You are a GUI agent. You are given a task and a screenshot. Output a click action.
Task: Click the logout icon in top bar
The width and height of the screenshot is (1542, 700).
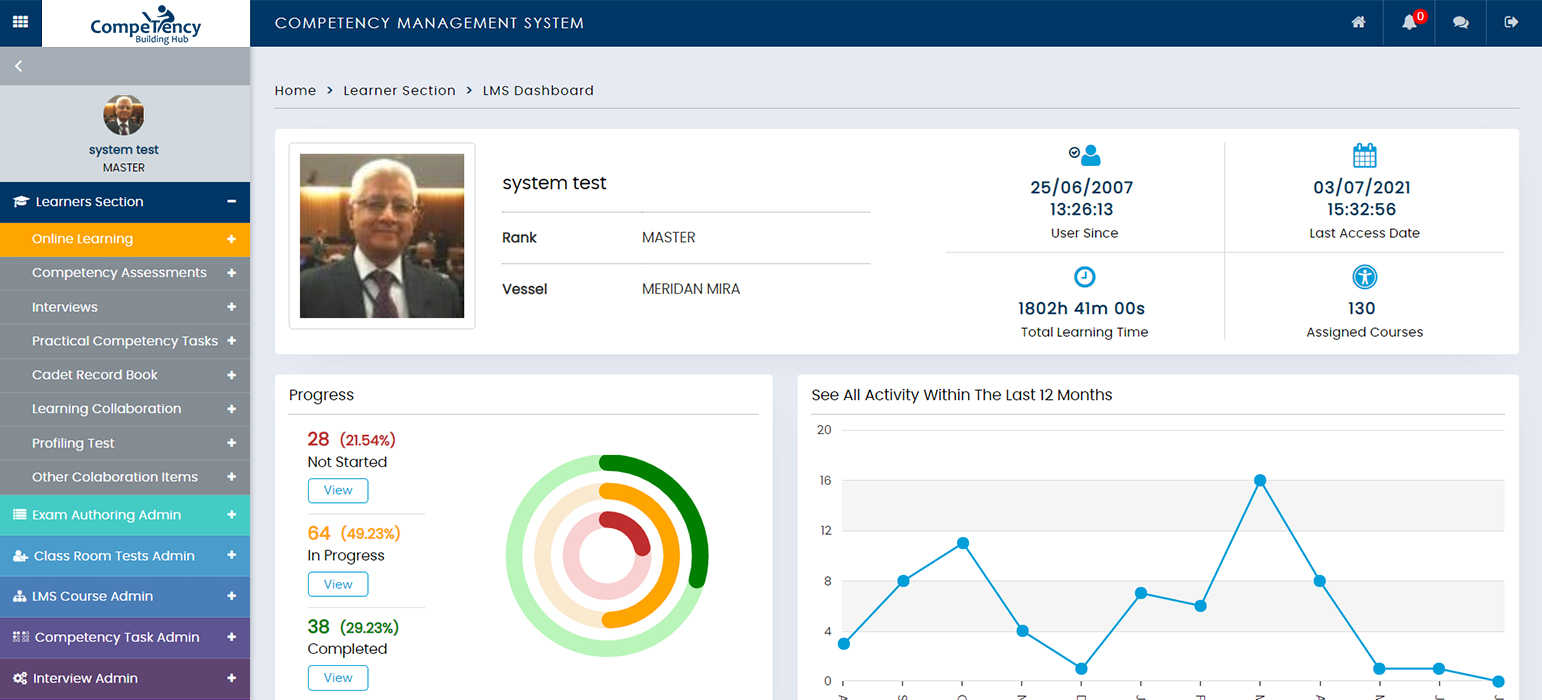tap(1511, 22)
